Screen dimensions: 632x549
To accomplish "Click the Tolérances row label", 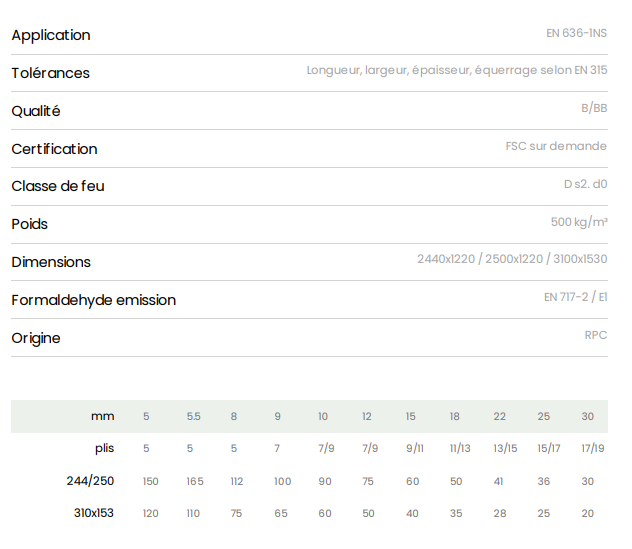I will coord(51,73).
